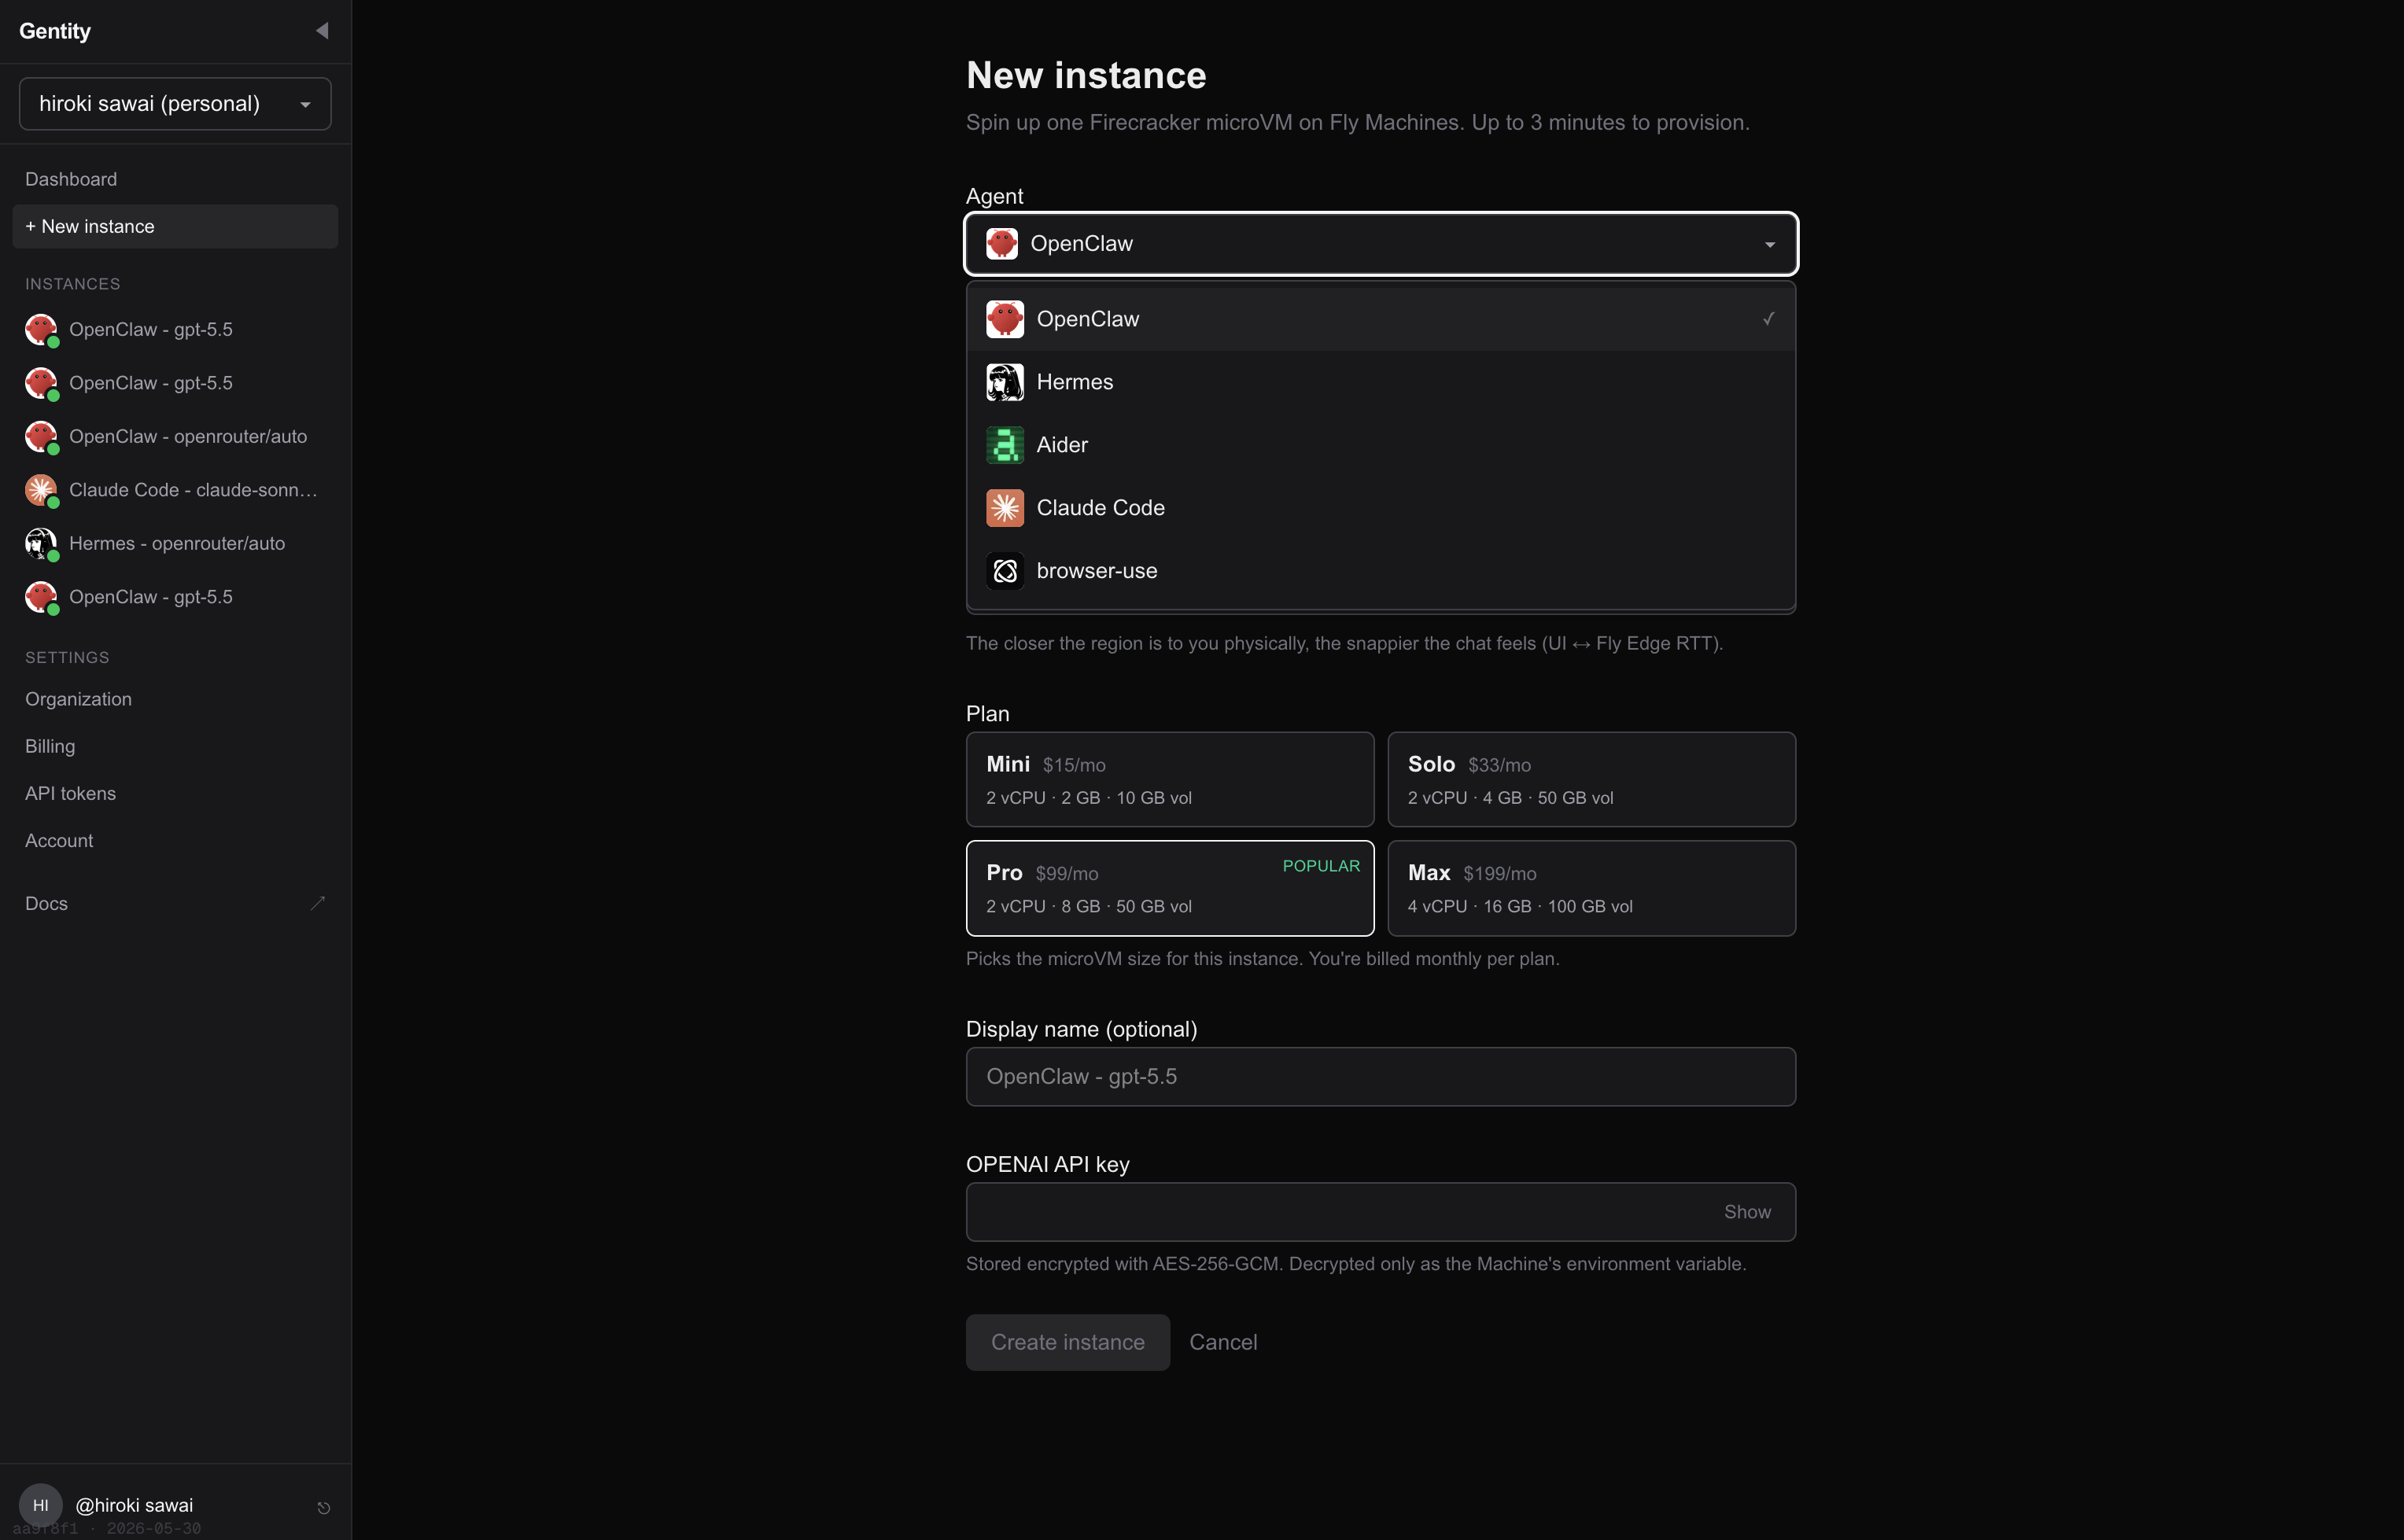This screenshot has height=1540, width=2404.
Task: Select the Pro $99/mo plan
Action: pyautogui.click(x=1170, y=888)
